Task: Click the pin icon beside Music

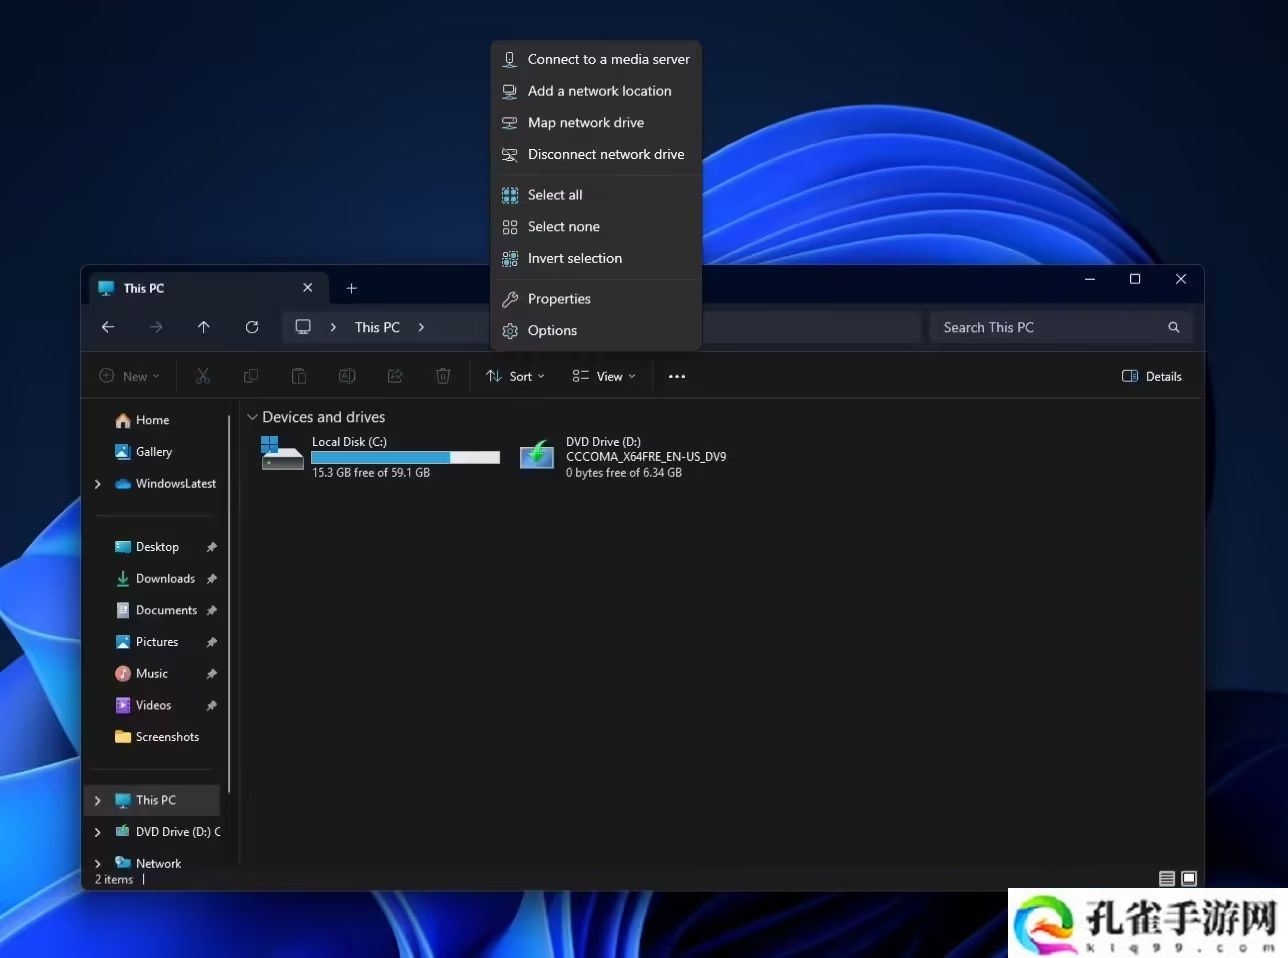Action: [x=211, y=674]
